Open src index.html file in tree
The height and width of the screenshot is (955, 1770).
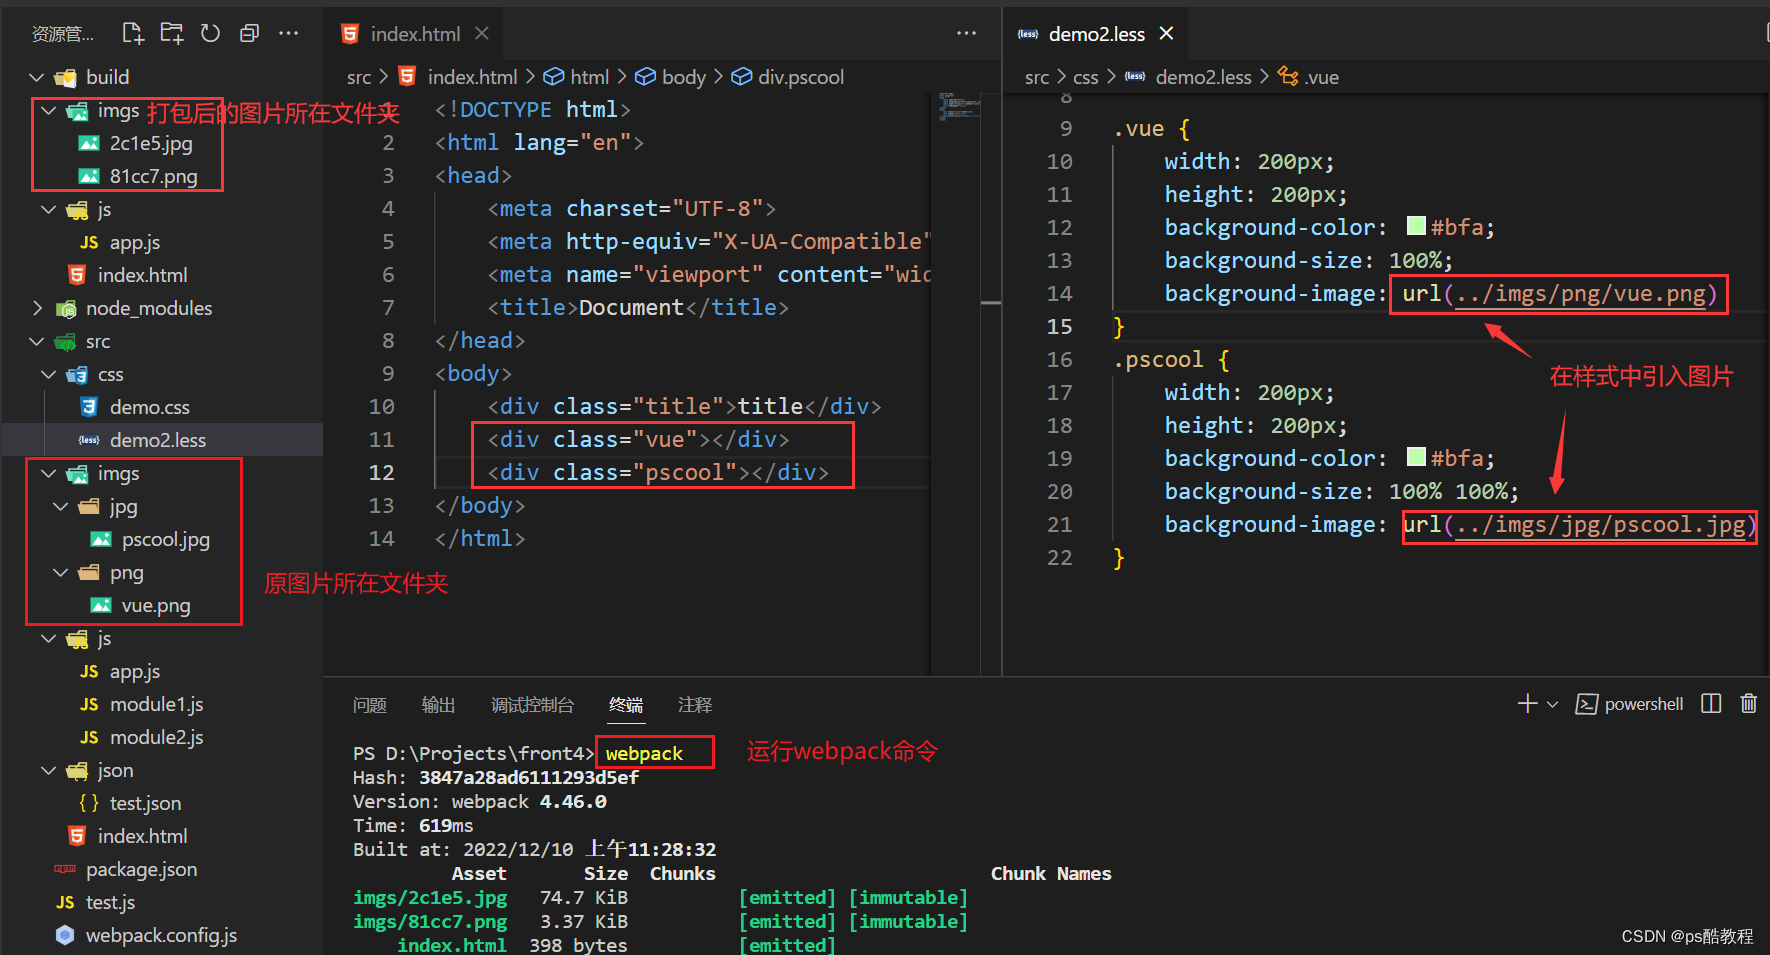point(142,836)
